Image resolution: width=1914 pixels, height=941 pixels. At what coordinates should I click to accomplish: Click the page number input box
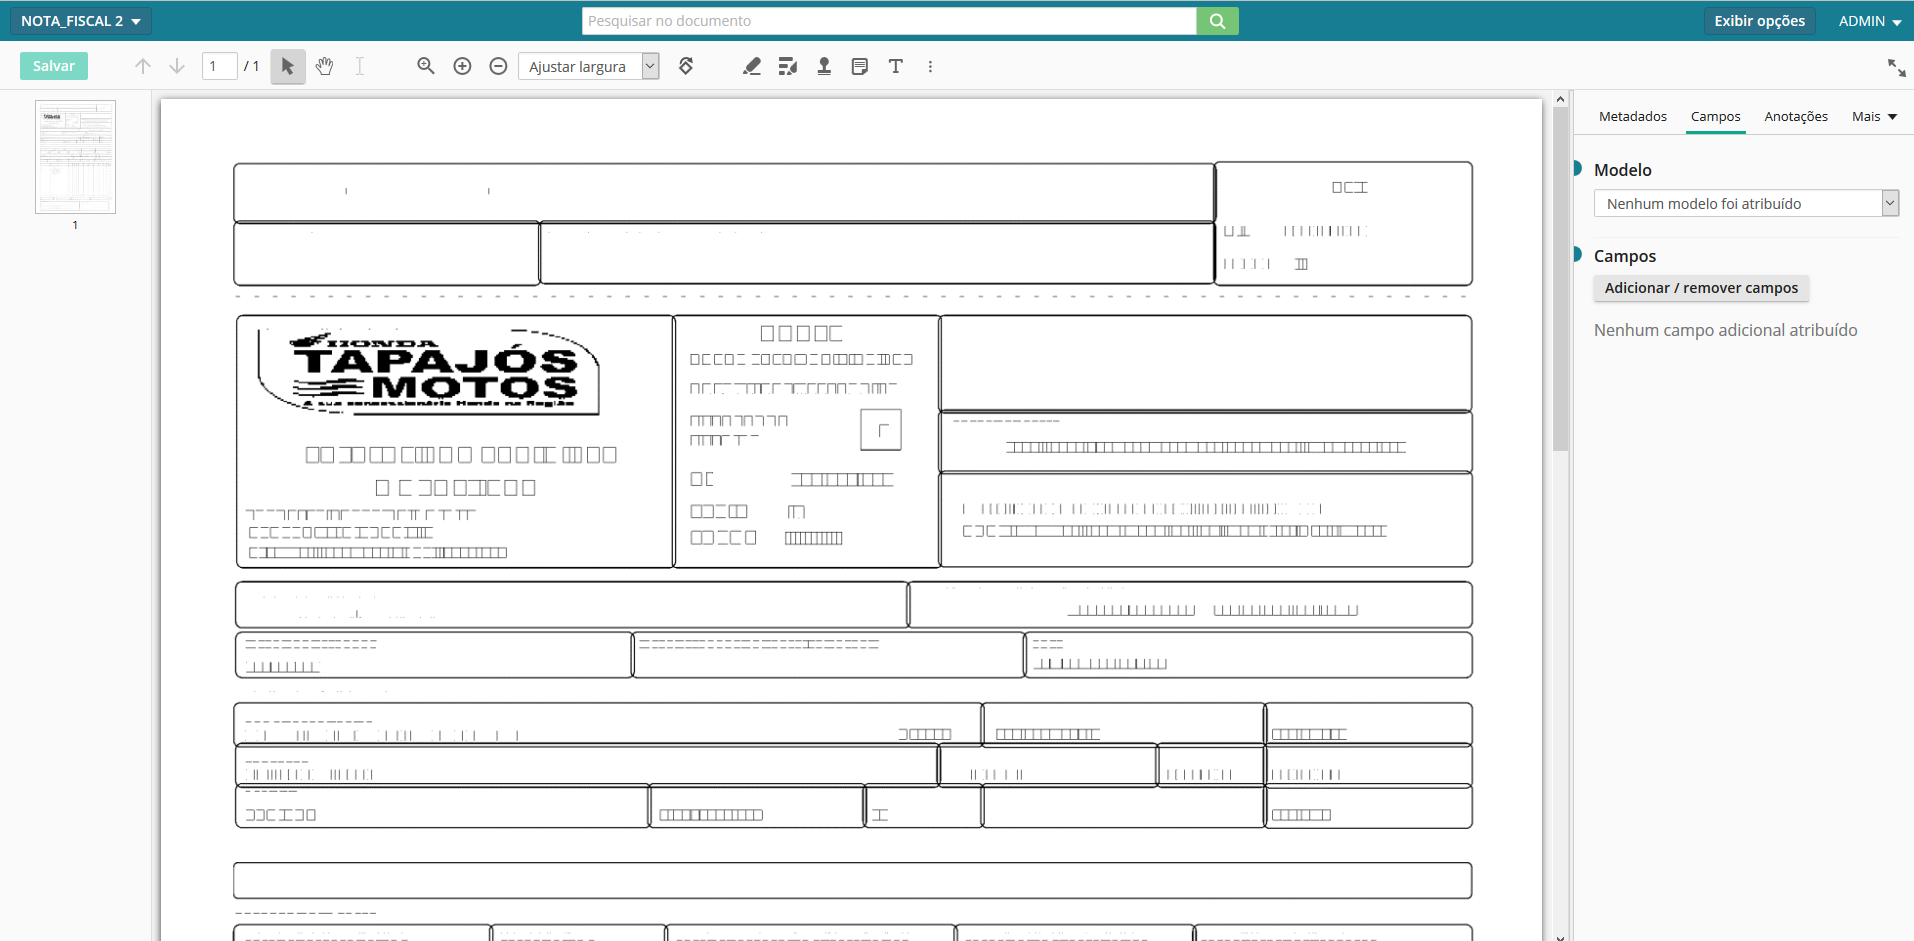pos(220,66)
